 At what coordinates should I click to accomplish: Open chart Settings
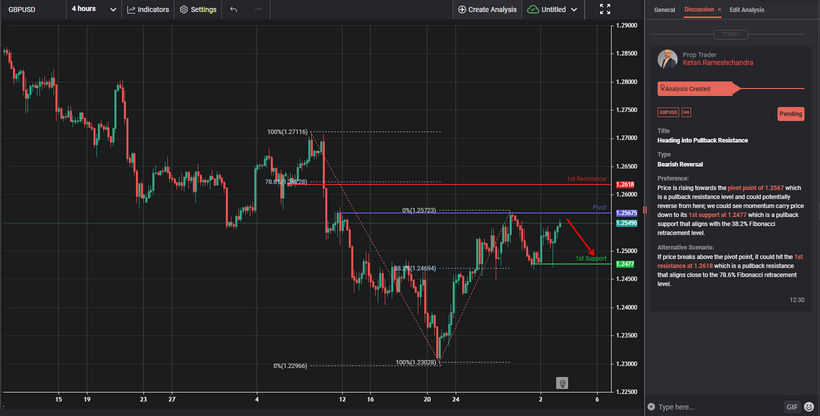pos(198,9)
